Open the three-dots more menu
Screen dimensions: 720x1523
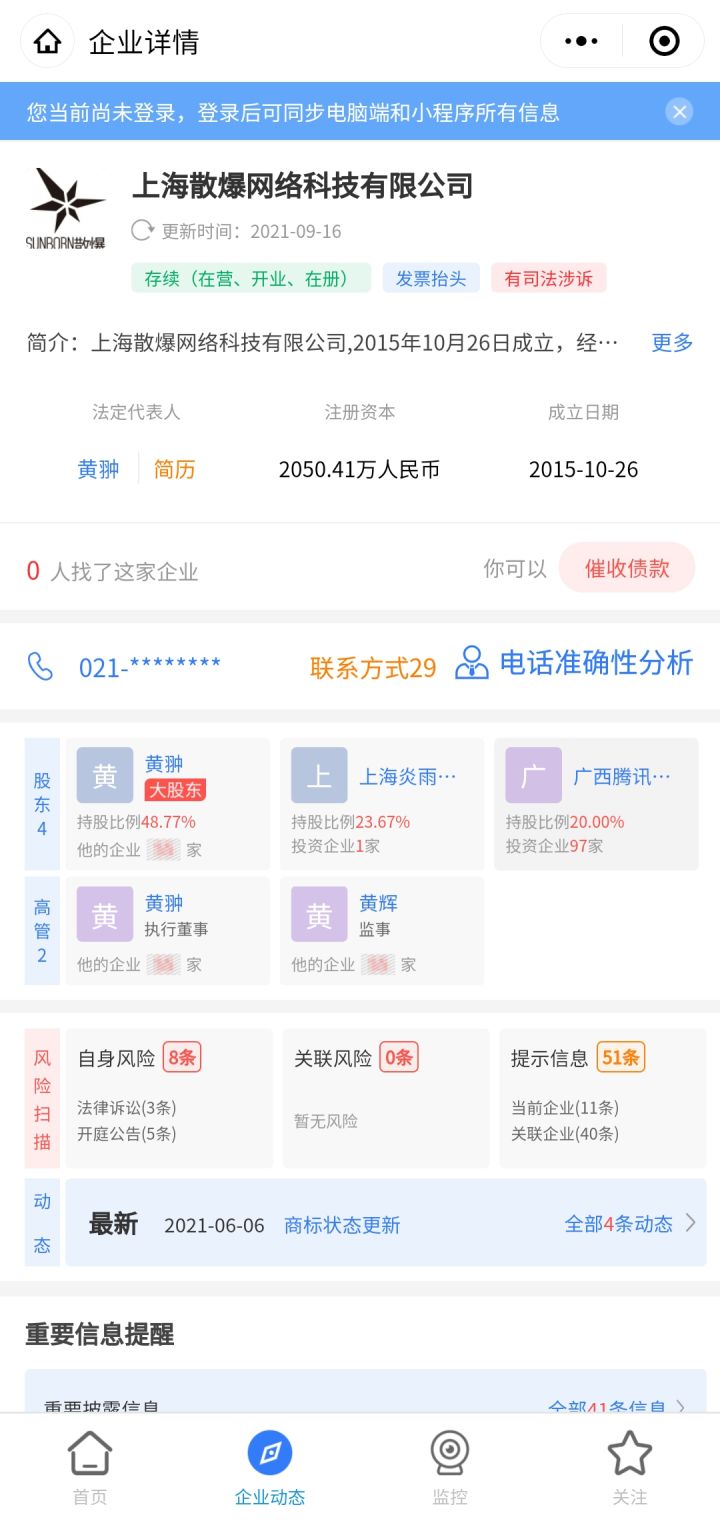(x=581, y=41)
